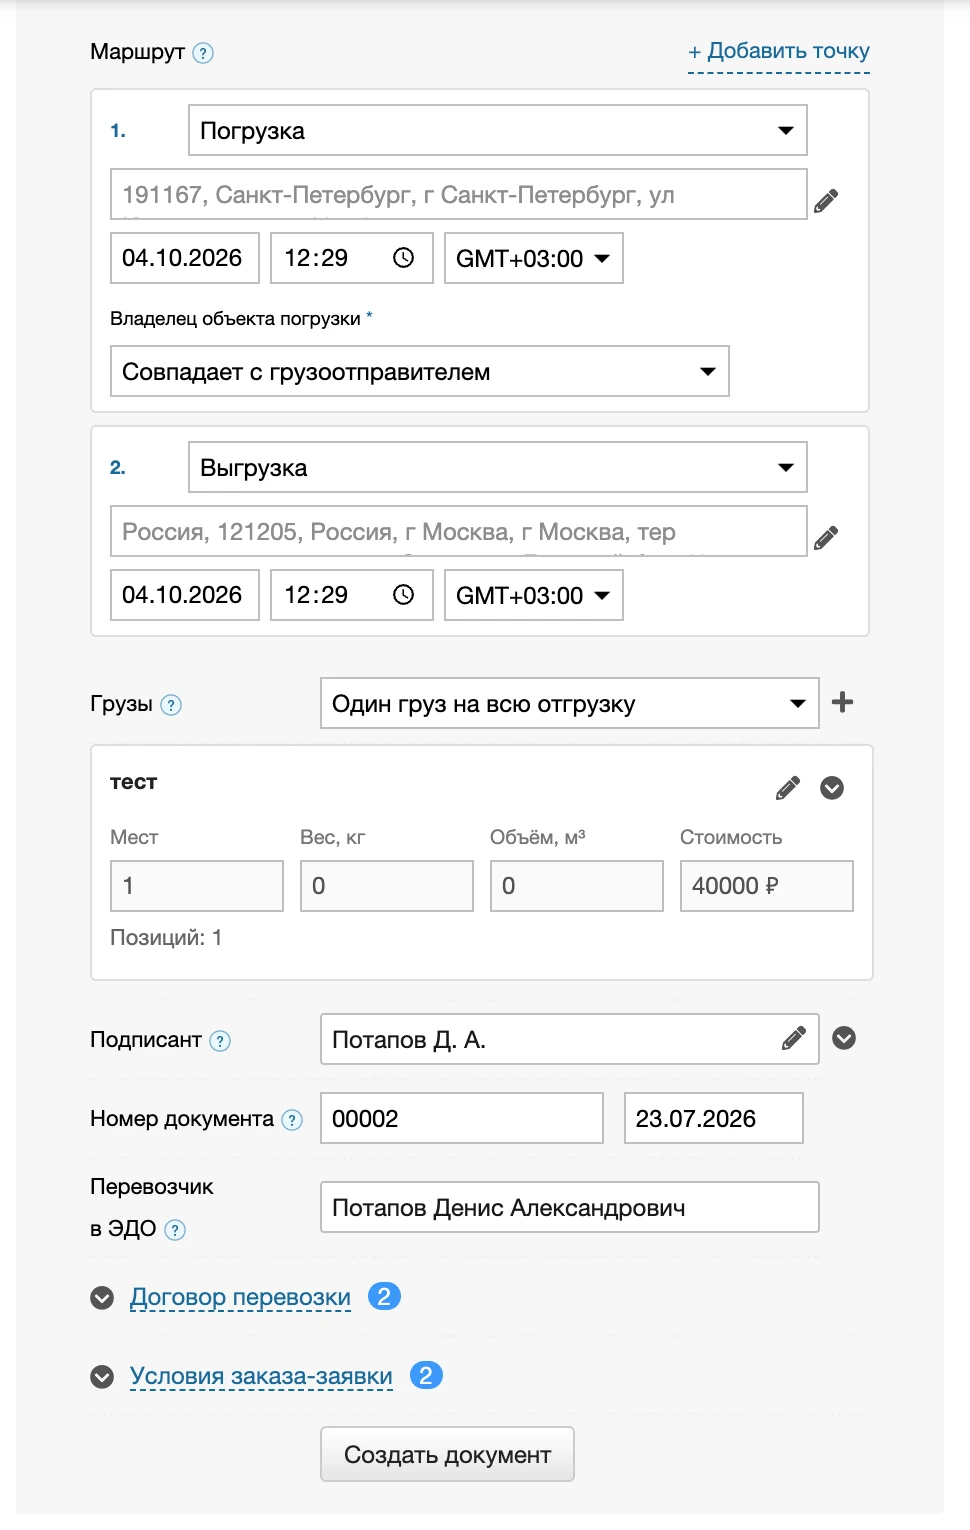Click the Перевозчик field Потапов Денис Александрович
This screenshot has width=970, height=1530.
(x=570, y=1207)
